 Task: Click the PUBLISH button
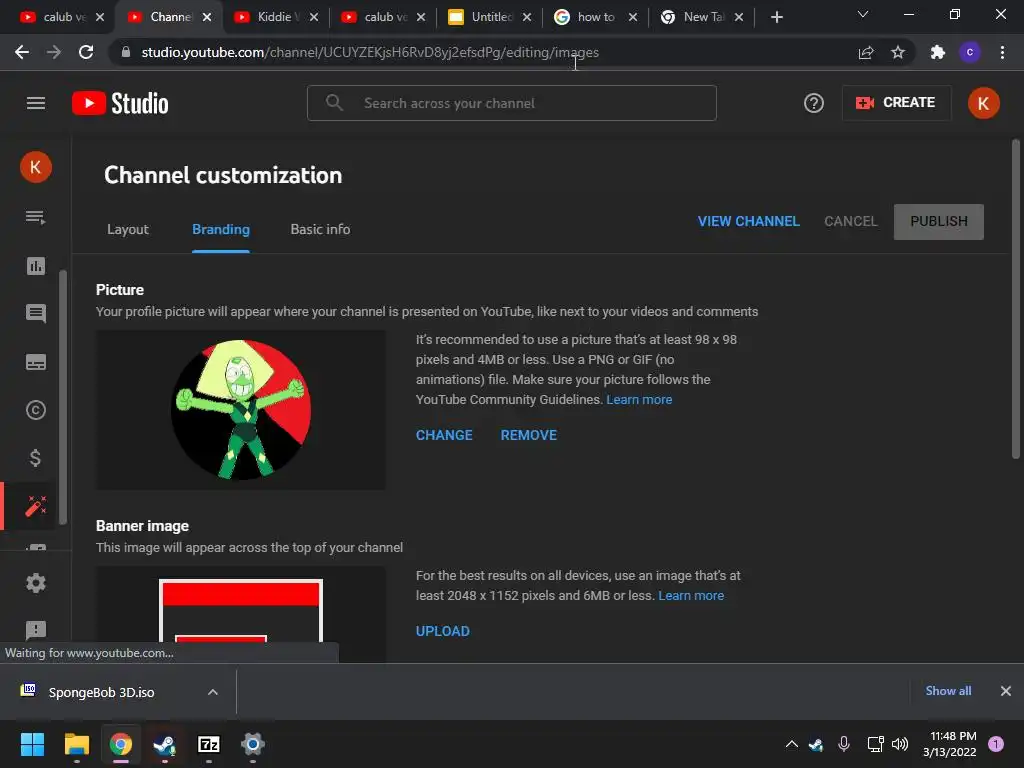click(x=938, y=221)
